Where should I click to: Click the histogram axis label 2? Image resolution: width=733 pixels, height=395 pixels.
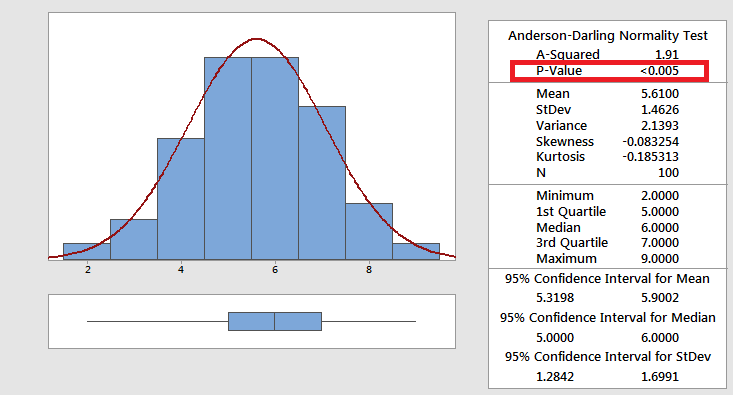(88, 270)
